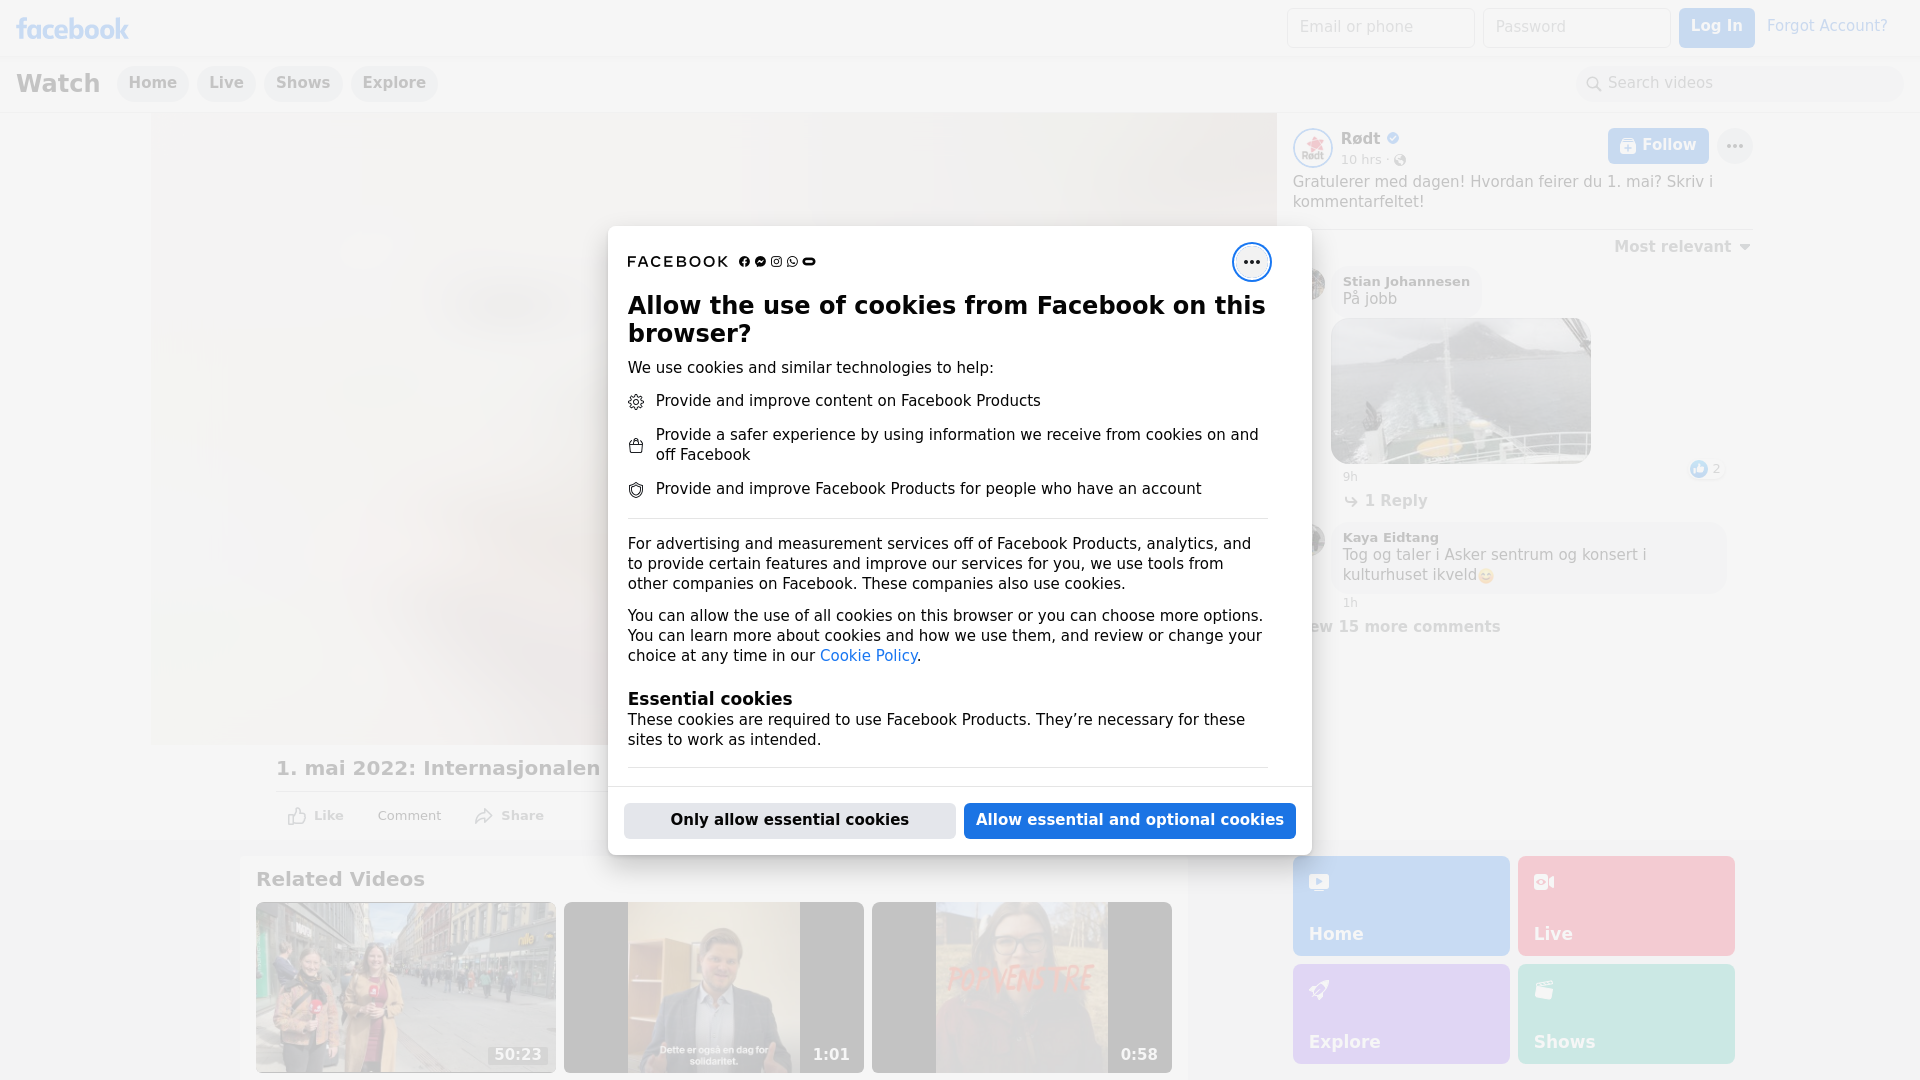Open the related video lasting 50:23

point(405,987)
